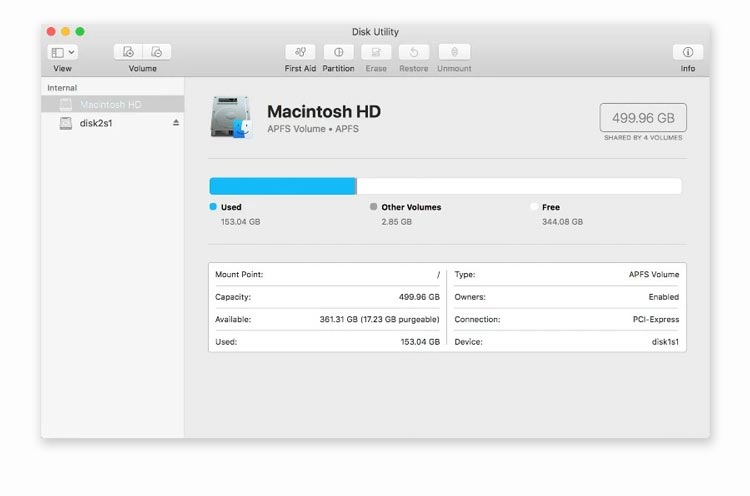750x496 pixels.
Task: Click the white free portion of storage bar
Action: tap(519, 186)
